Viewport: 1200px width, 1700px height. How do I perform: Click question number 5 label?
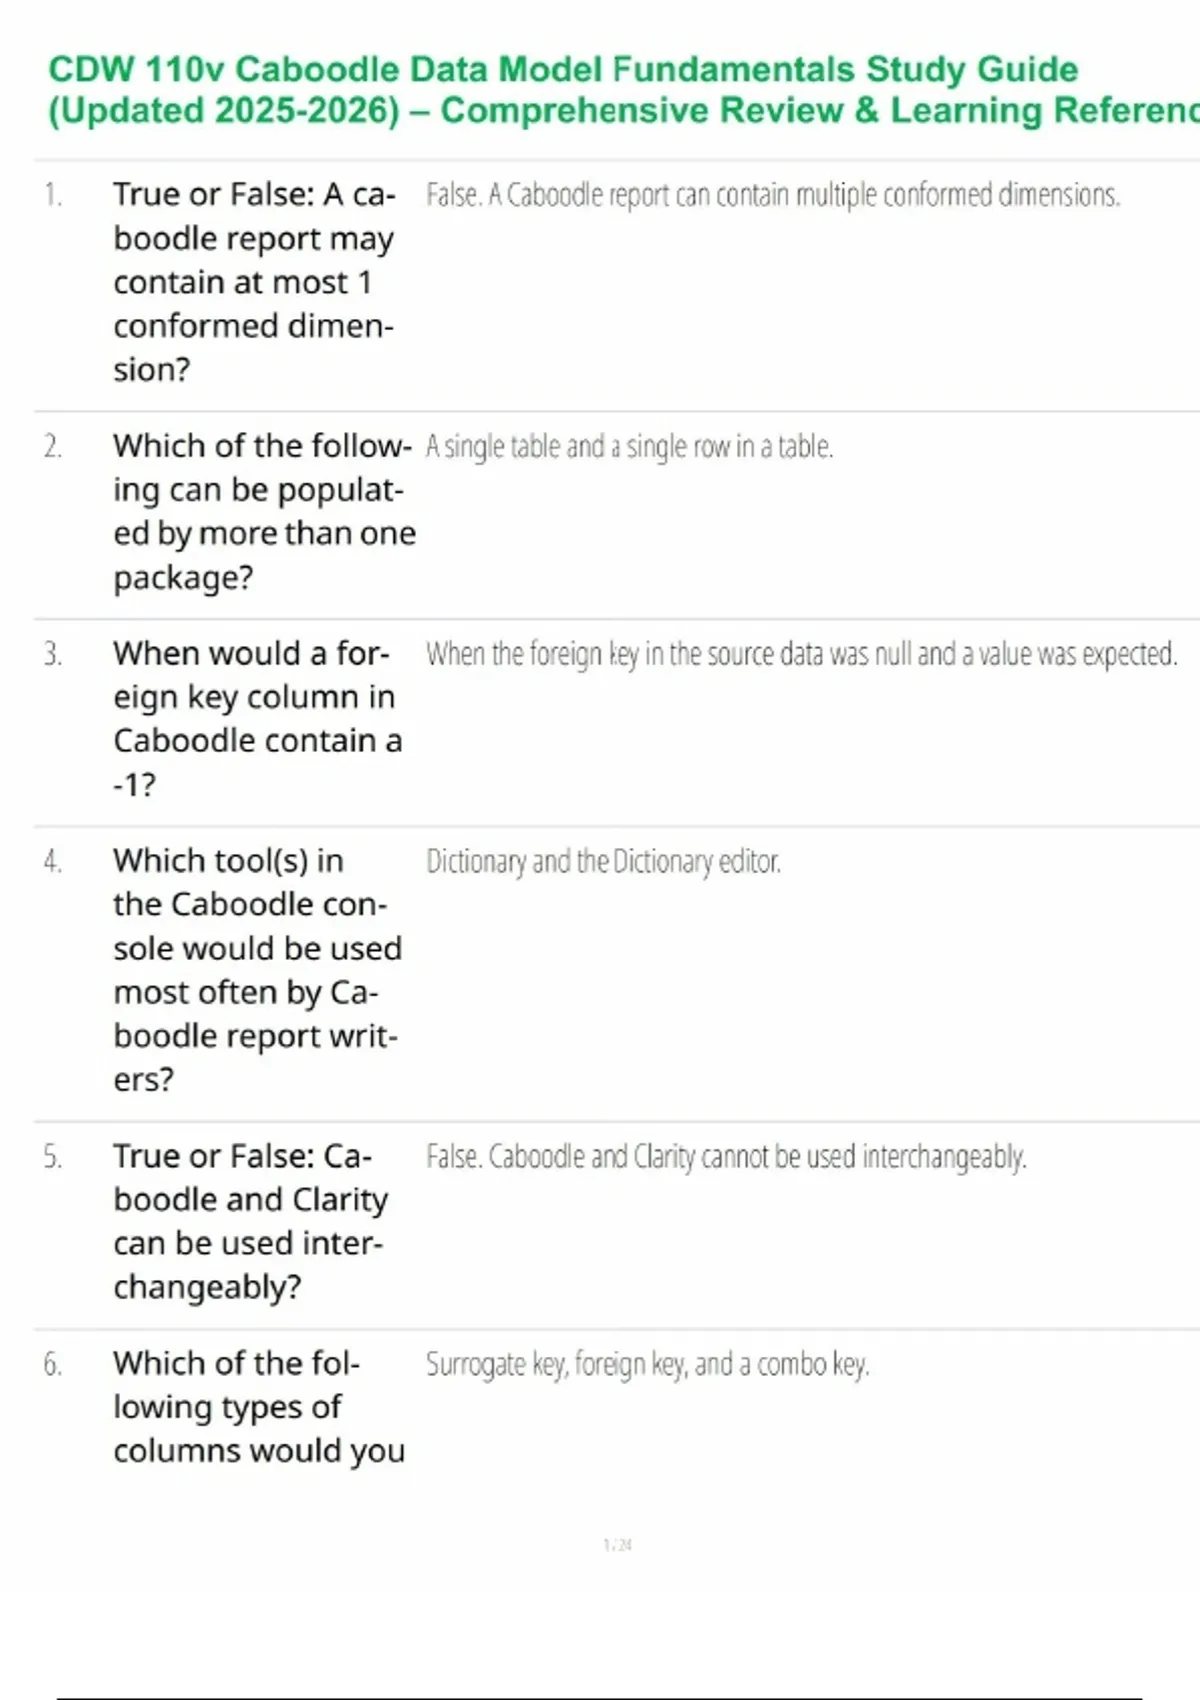53,1158
